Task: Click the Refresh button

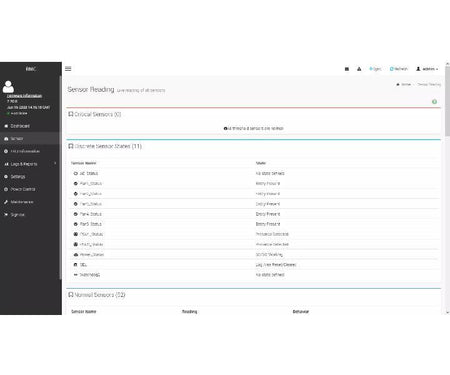Action: [x=399, y=69]
